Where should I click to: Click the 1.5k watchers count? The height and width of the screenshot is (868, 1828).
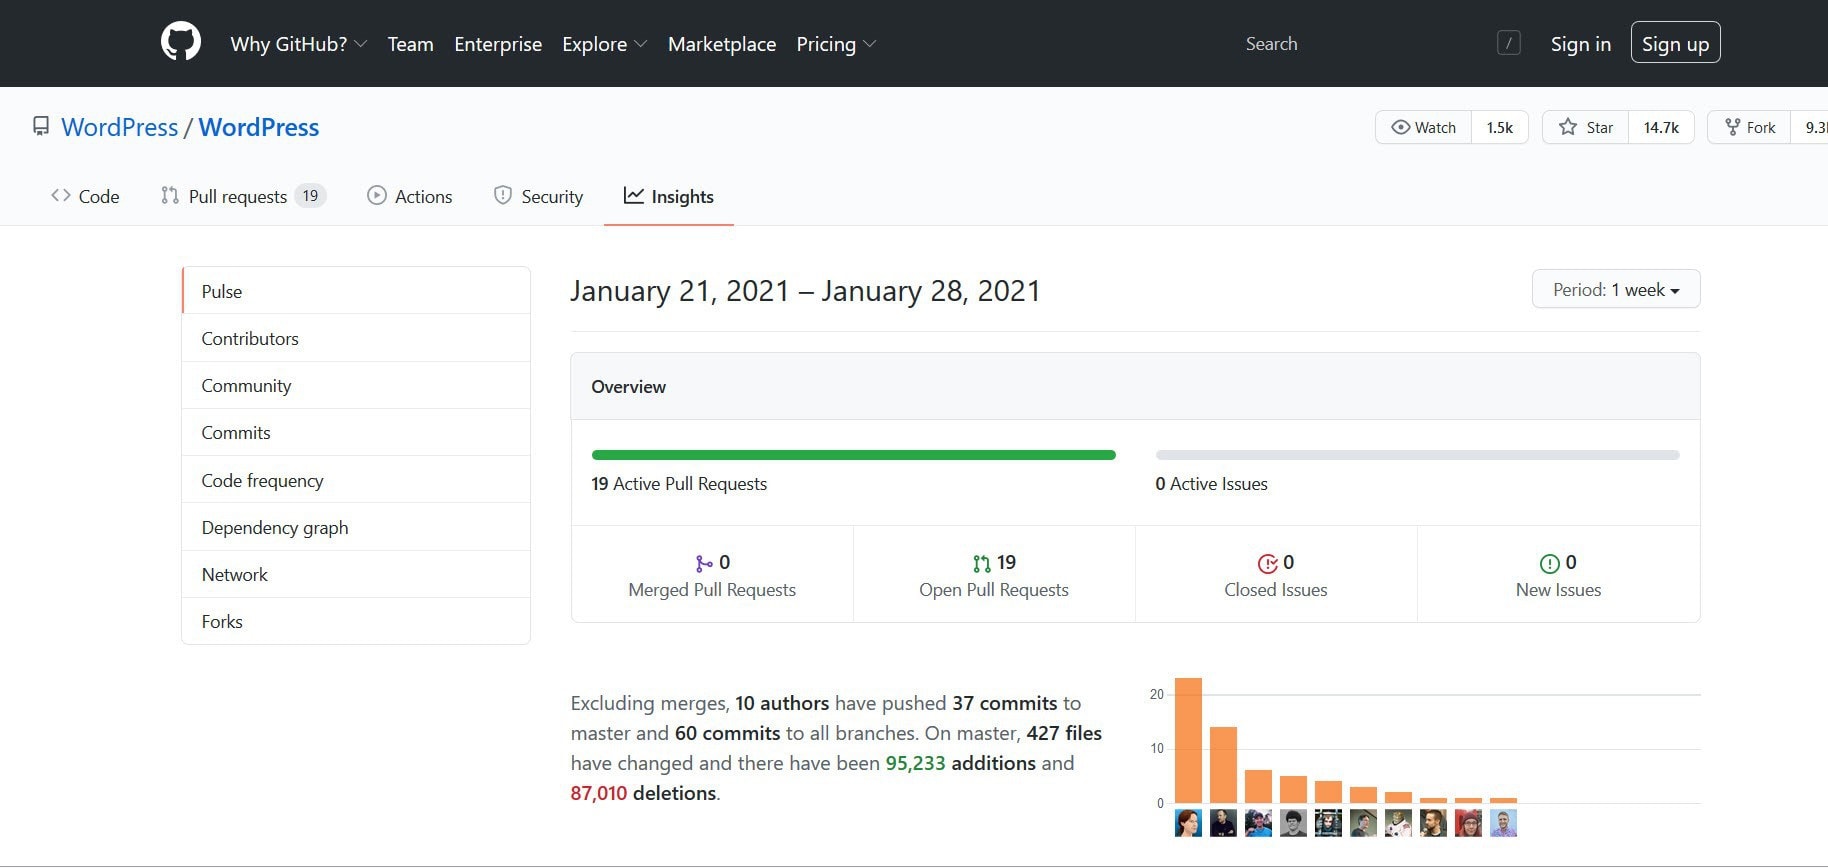tap(1499, 127)
